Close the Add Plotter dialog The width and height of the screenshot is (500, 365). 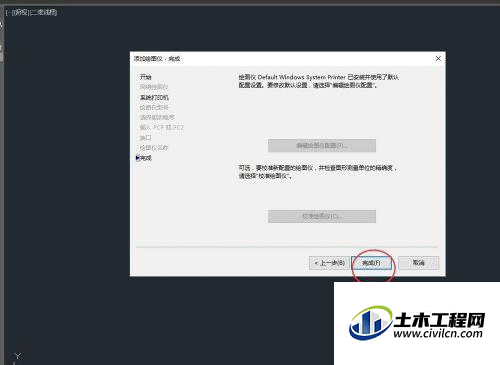[438, 59]
